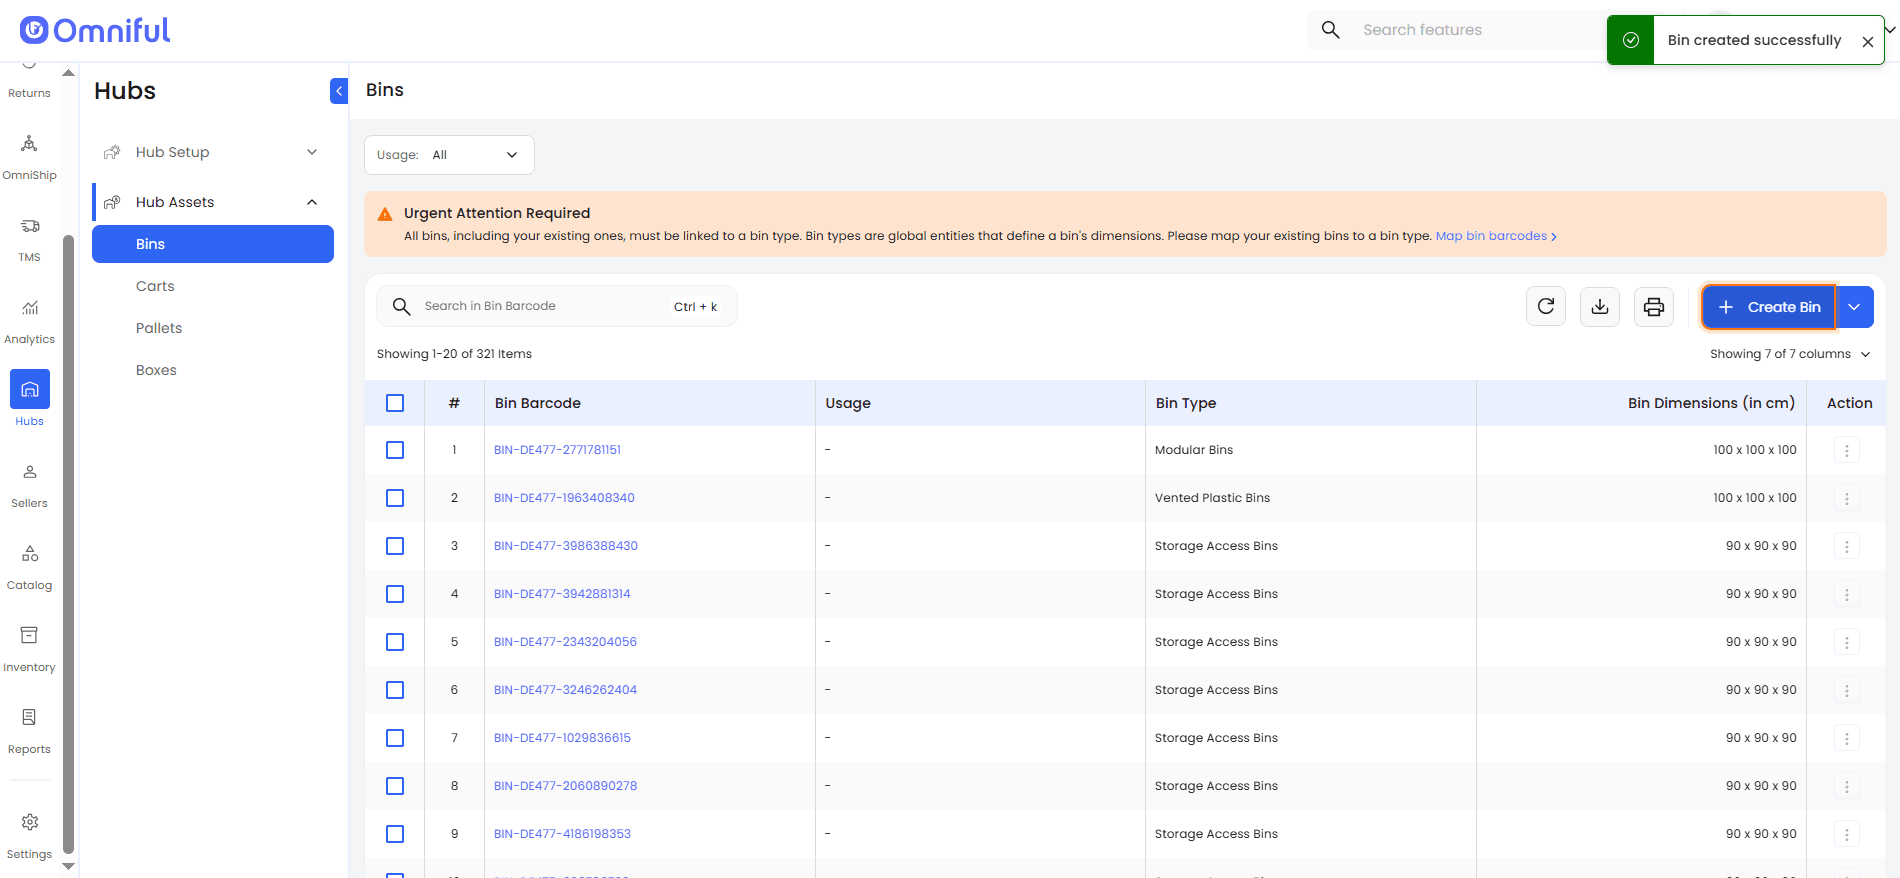Expand the Hub Setup menu group
The width and height of the screenshot is (1900, 878).
click(212, 152)
